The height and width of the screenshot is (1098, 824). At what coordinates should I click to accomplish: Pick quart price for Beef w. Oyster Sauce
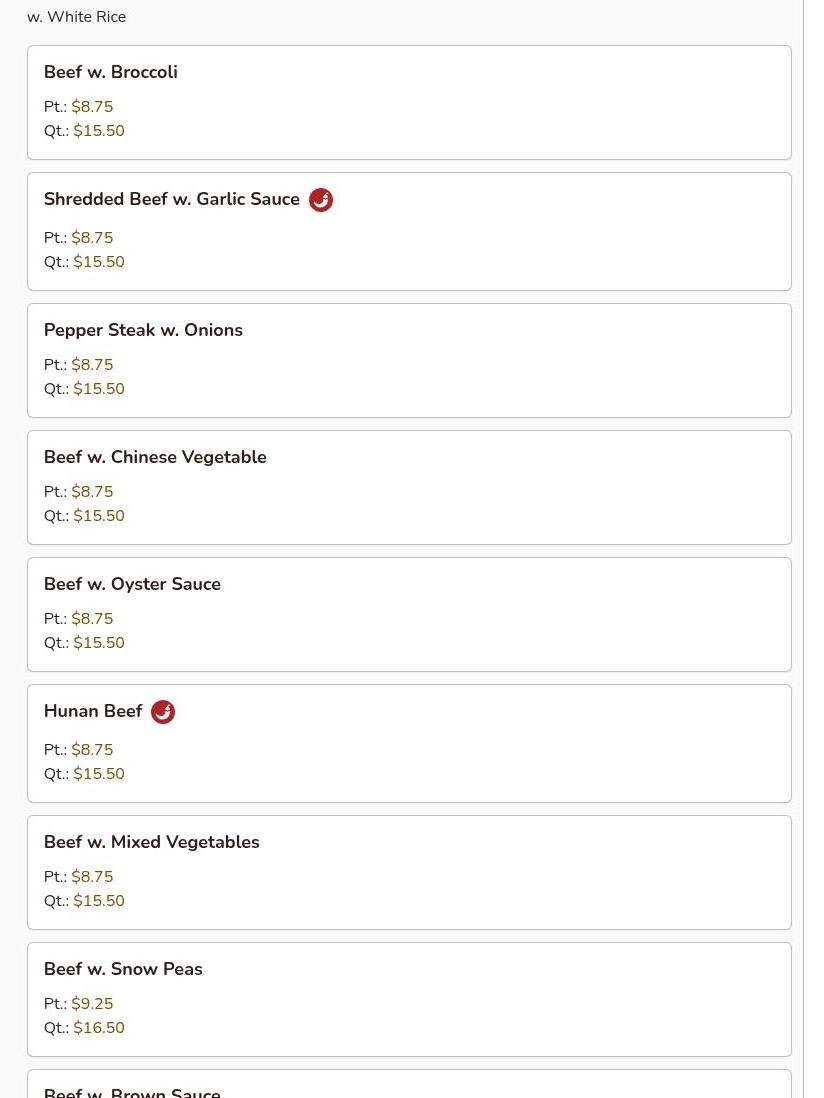pyautogui.click(x=99, y=643)
